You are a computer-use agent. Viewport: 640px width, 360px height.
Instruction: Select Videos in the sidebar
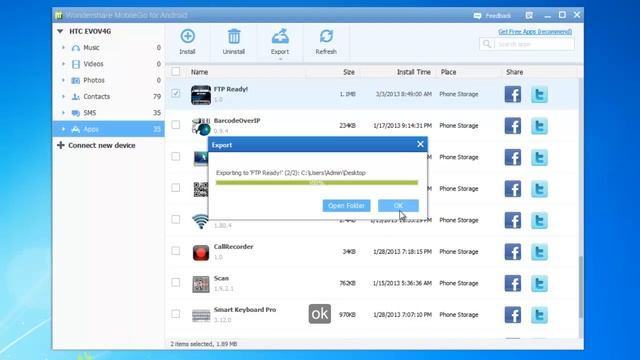pos(109,64)
